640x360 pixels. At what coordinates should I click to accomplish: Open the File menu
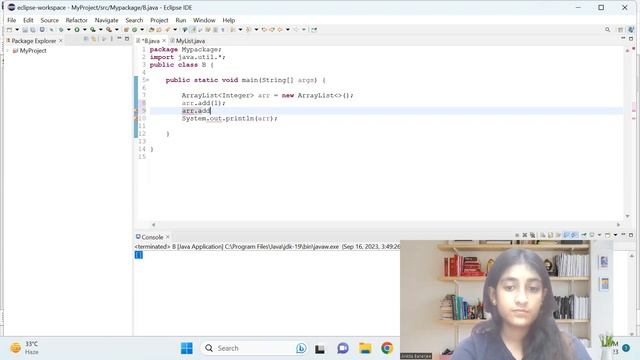[11, 20]
